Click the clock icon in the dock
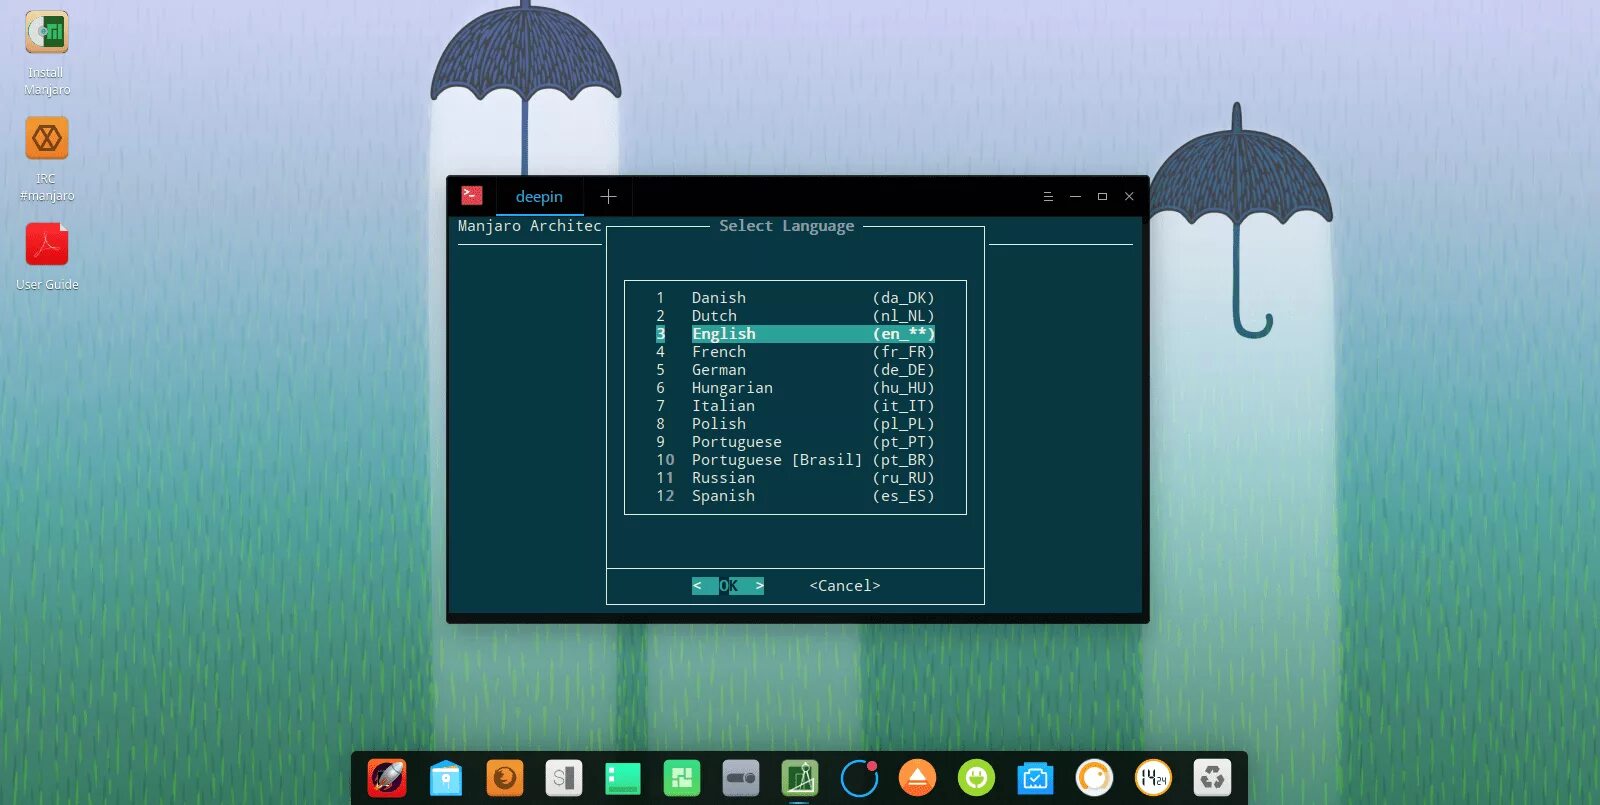The image size is (1600, 805). tap(1153, 778)
